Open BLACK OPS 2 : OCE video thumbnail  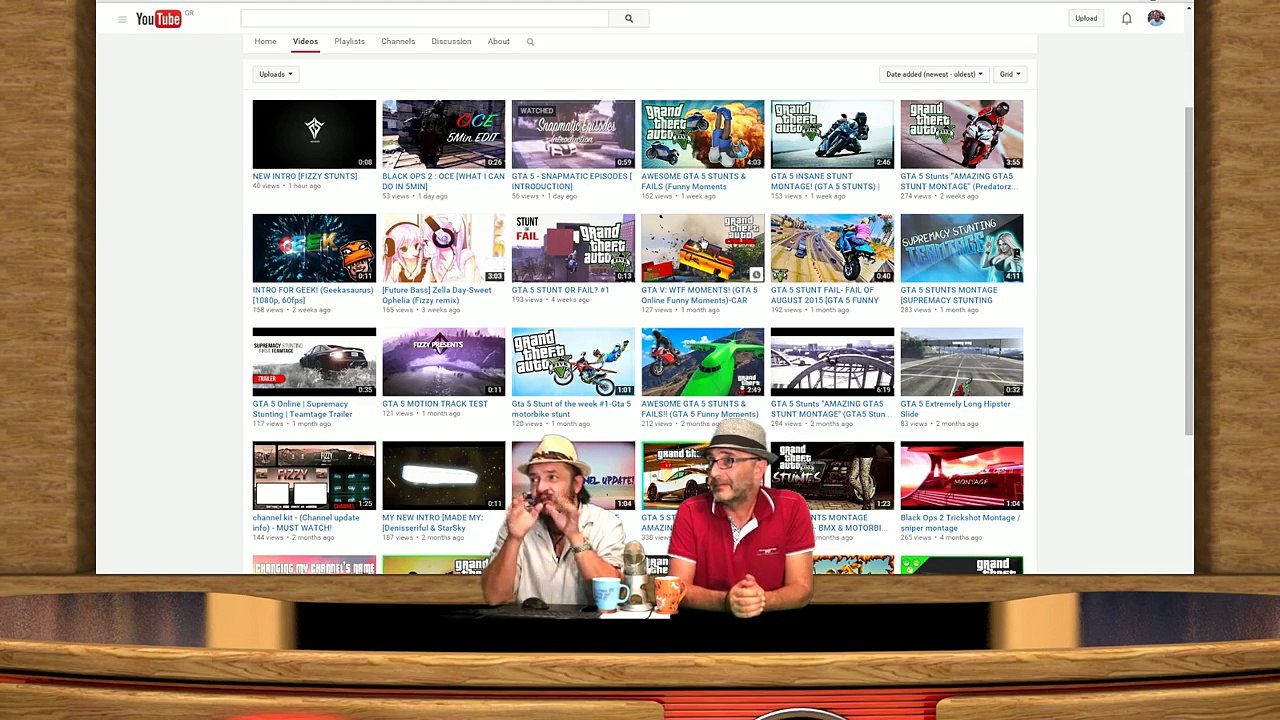click(x=443, y=134)
